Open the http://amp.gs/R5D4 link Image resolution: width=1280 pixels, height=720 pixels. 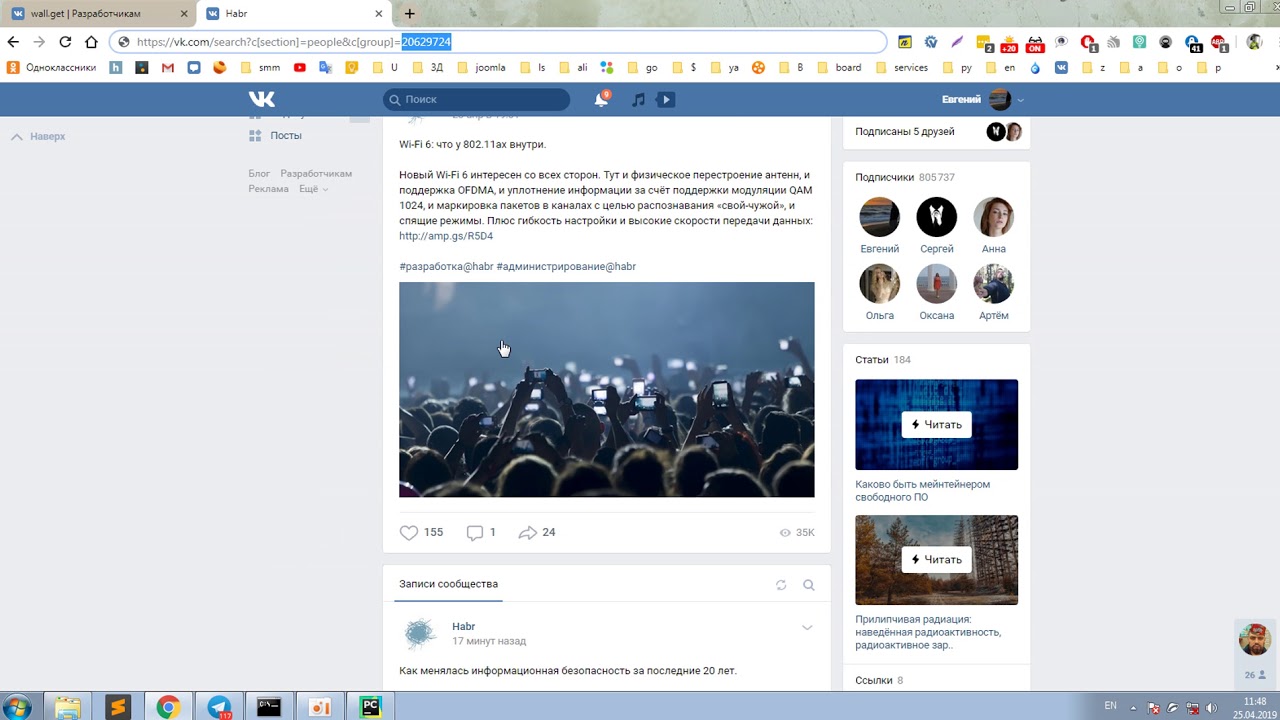tap(446, 236)
